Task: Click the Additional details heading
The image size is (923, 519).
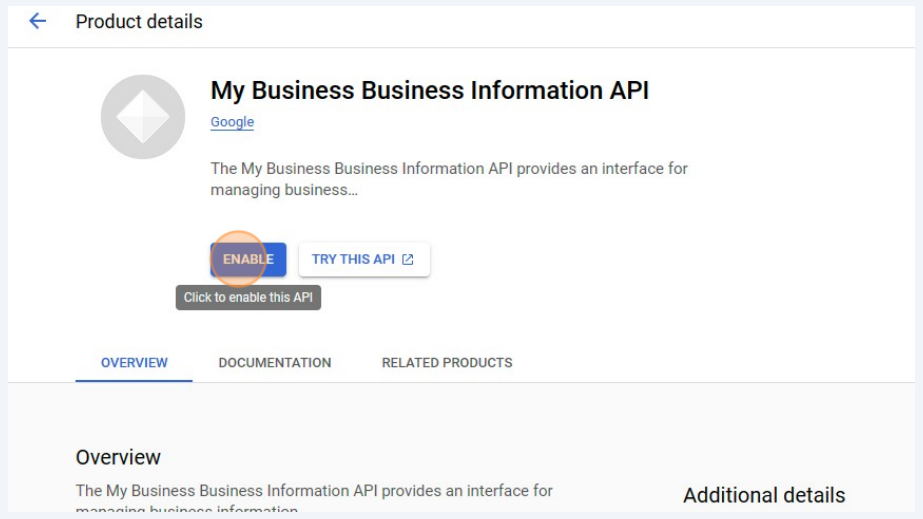Action: coord(764,495)
